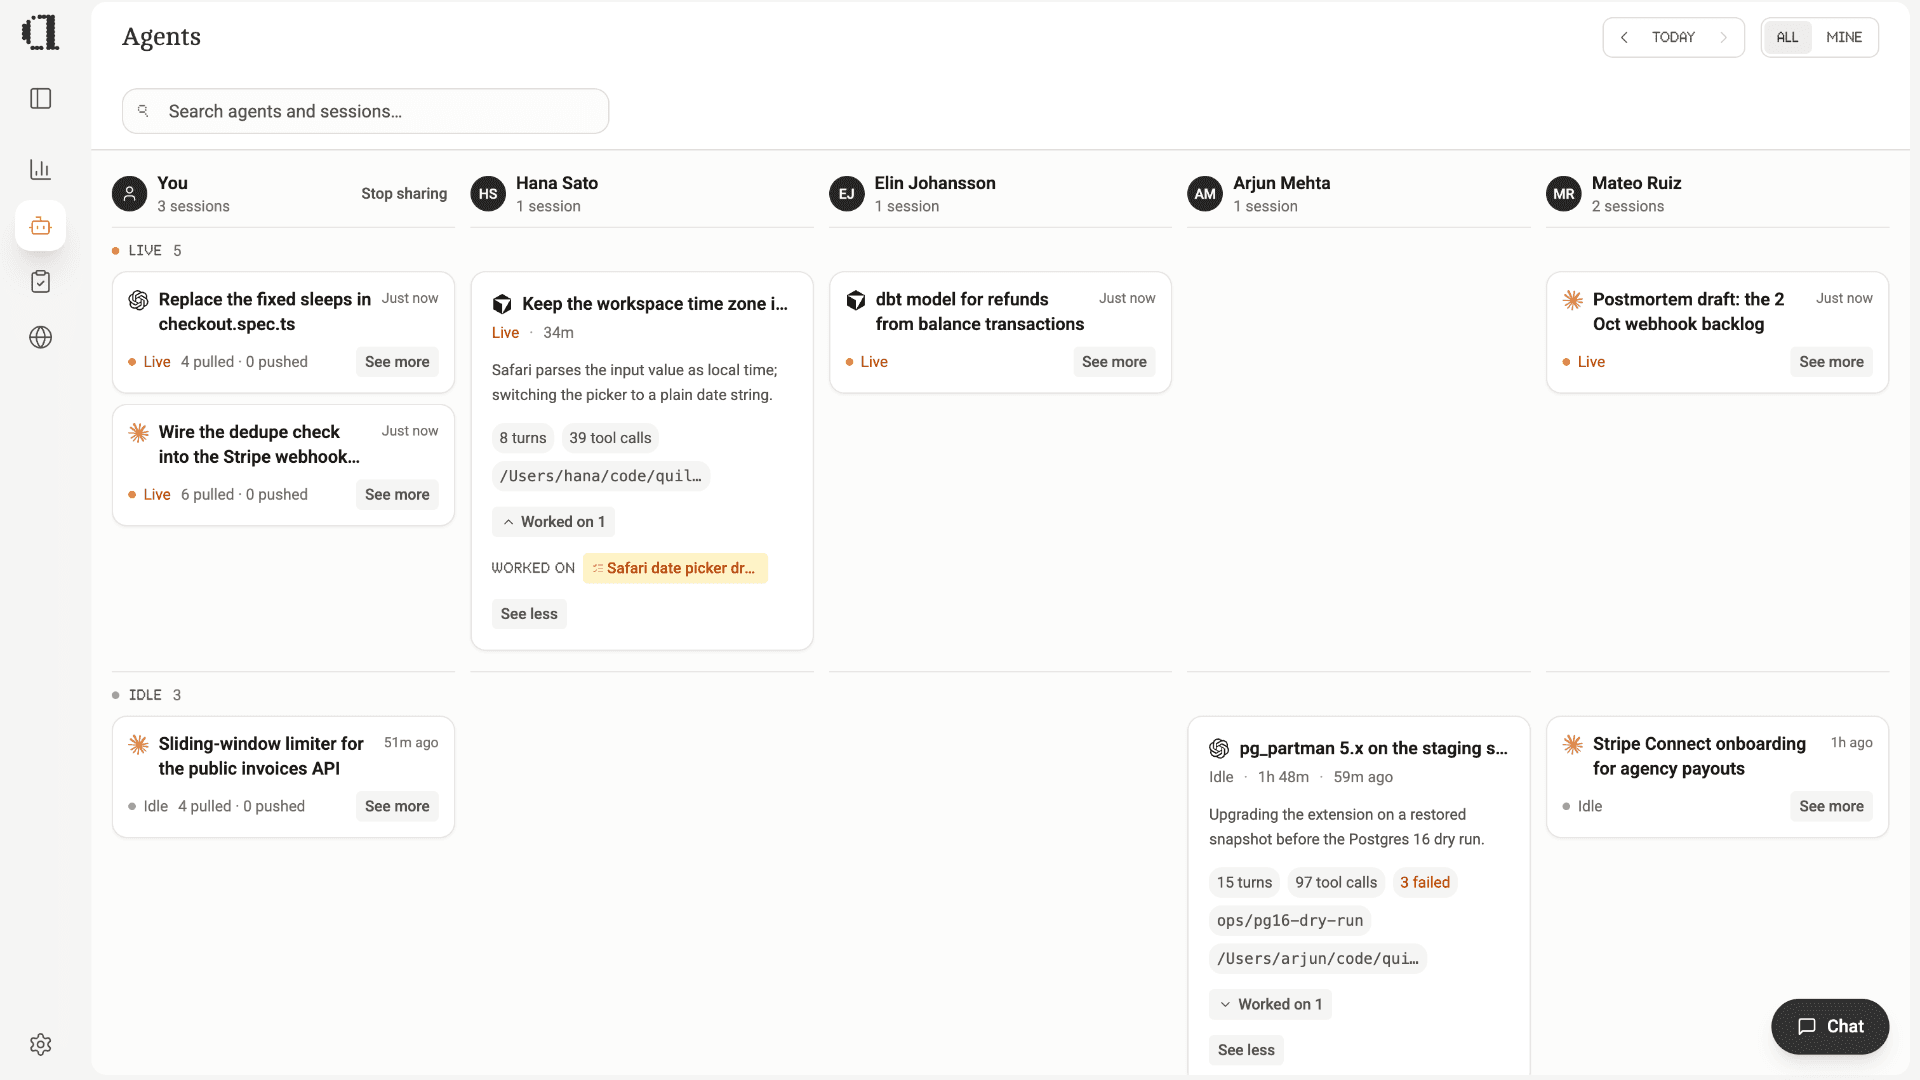Viewport: 1920px width, 1080px height.
Task: Expand 'See more' on checkout.spec.ts session
Action: 397,362
